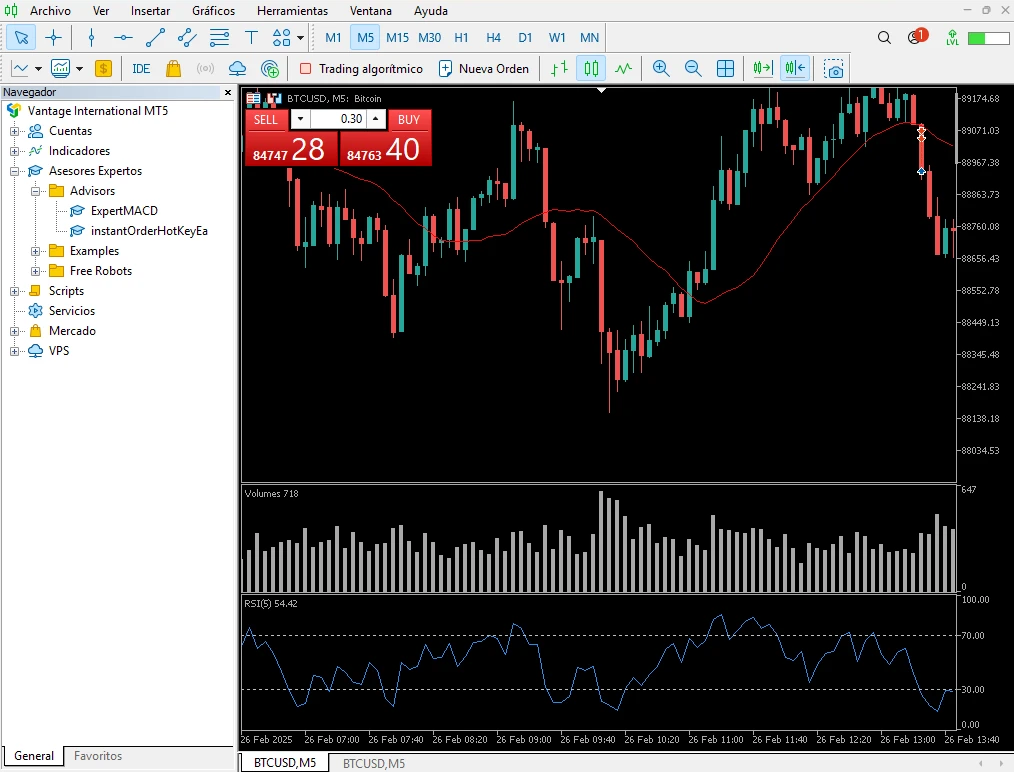Open the geometric shapes dropdown arrow
1014x772 pixels.
coord(298,37)
